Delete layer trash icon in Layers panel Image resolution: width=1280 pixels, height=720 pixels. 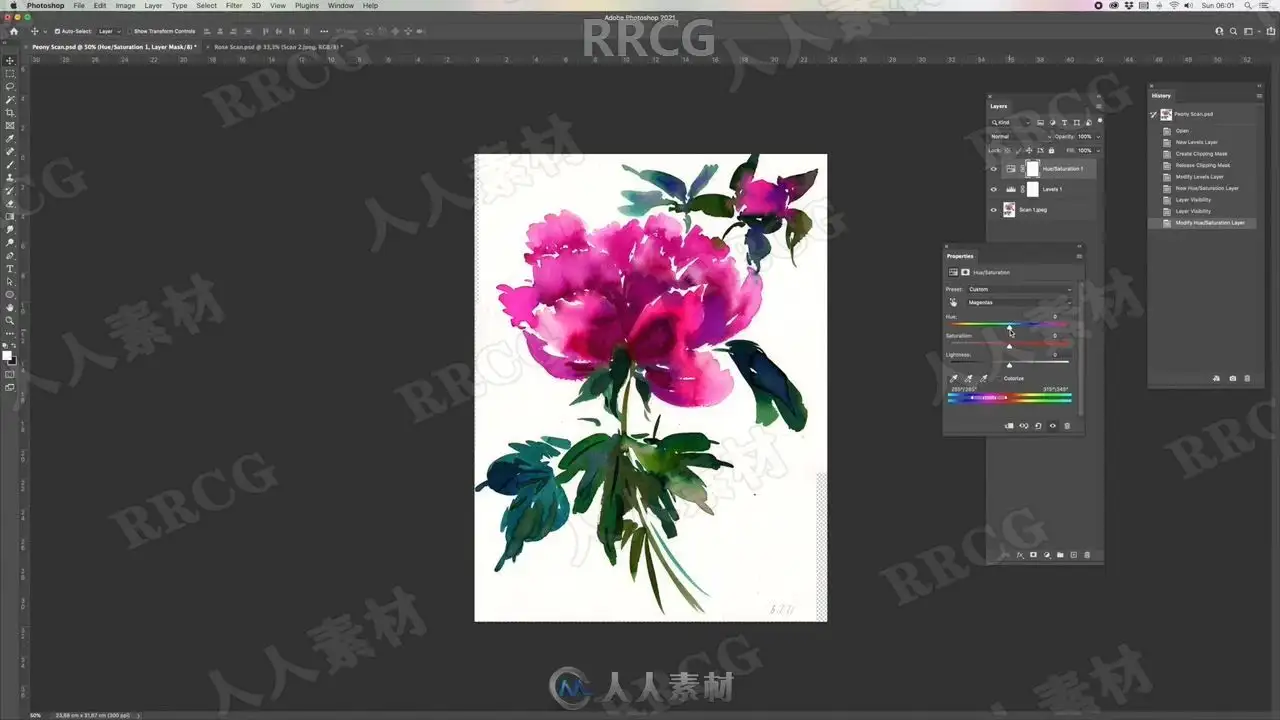click(1087, 555)
